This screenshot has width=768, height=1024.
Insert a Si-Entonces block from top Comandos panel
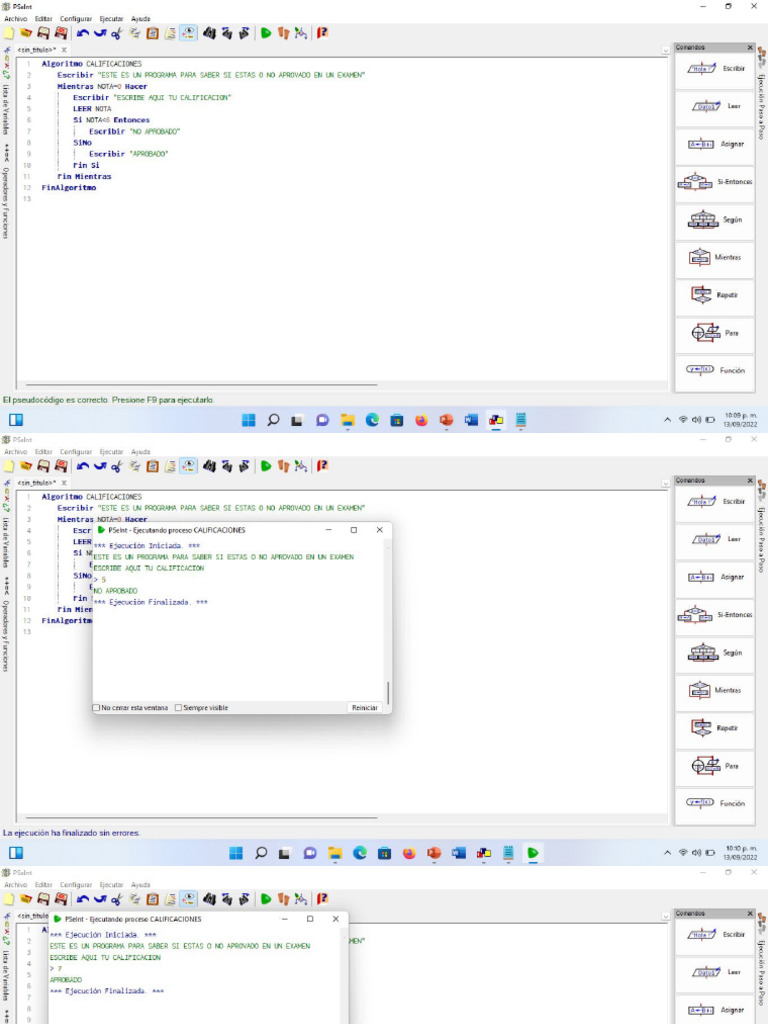coord(714,182)
